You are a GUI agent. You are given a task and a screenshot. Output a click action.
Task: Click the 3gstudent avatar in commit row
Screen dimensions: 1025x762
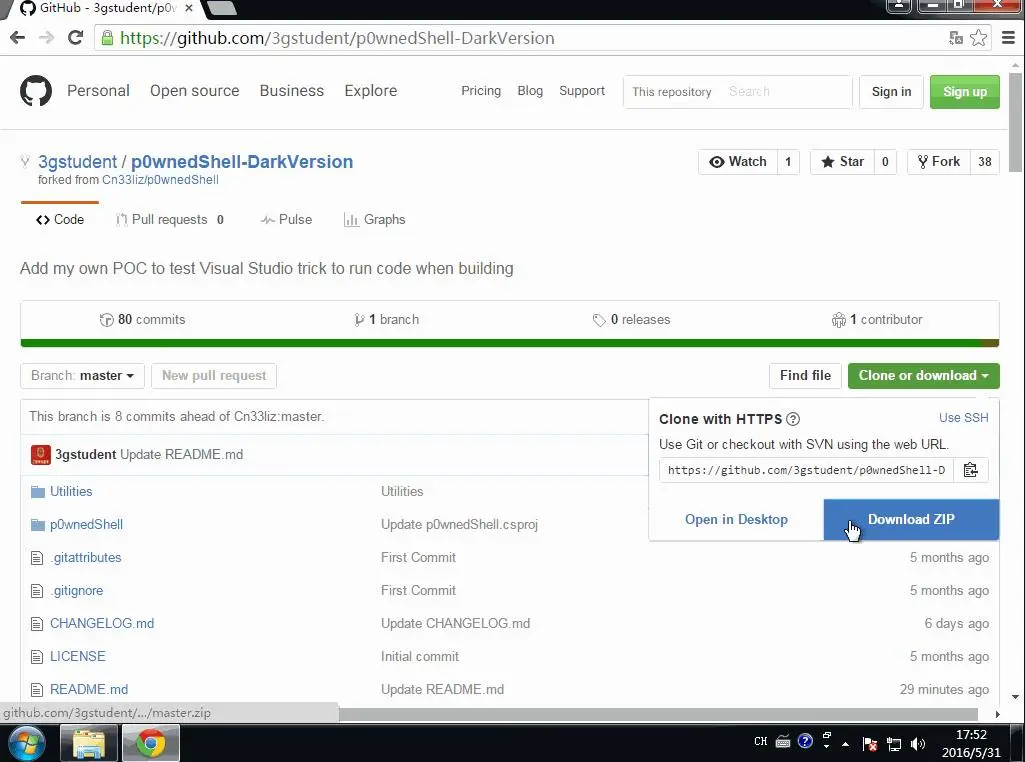coord(41,454)
